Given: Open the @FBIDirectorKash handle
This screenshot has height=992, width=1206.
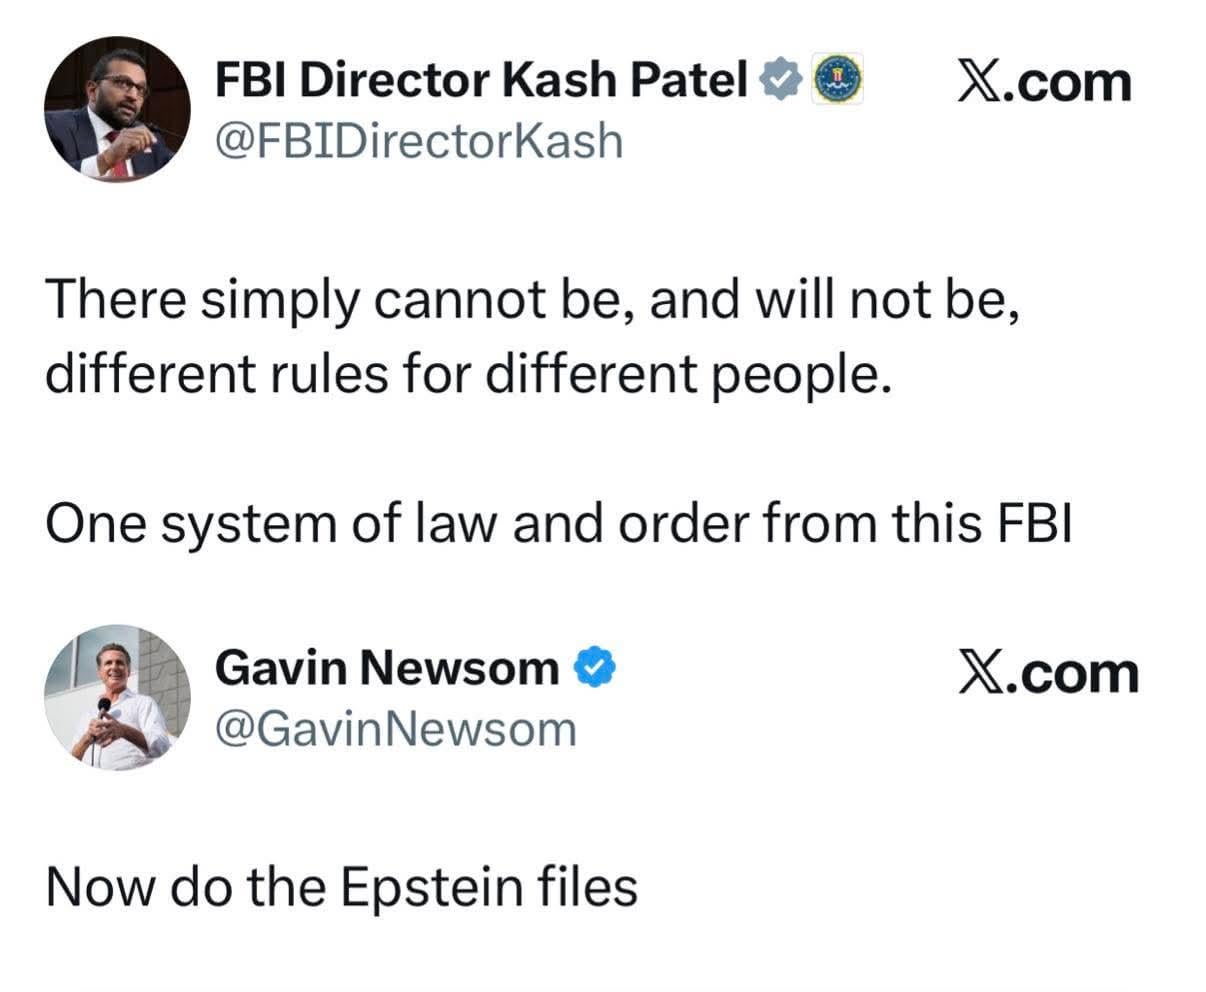Looking at the screenshot, I should point(419,141).
